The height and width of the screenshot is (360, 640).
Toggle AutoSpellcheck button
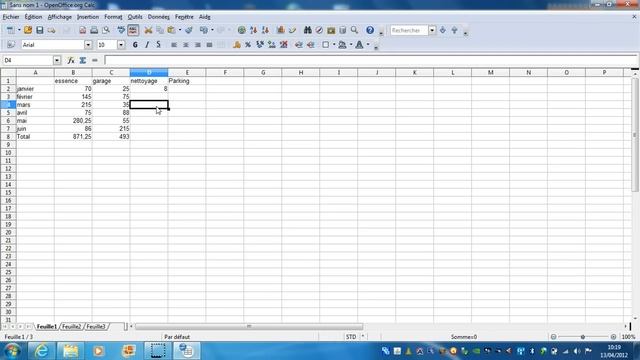pyautogui.click(x=133, y=30)
